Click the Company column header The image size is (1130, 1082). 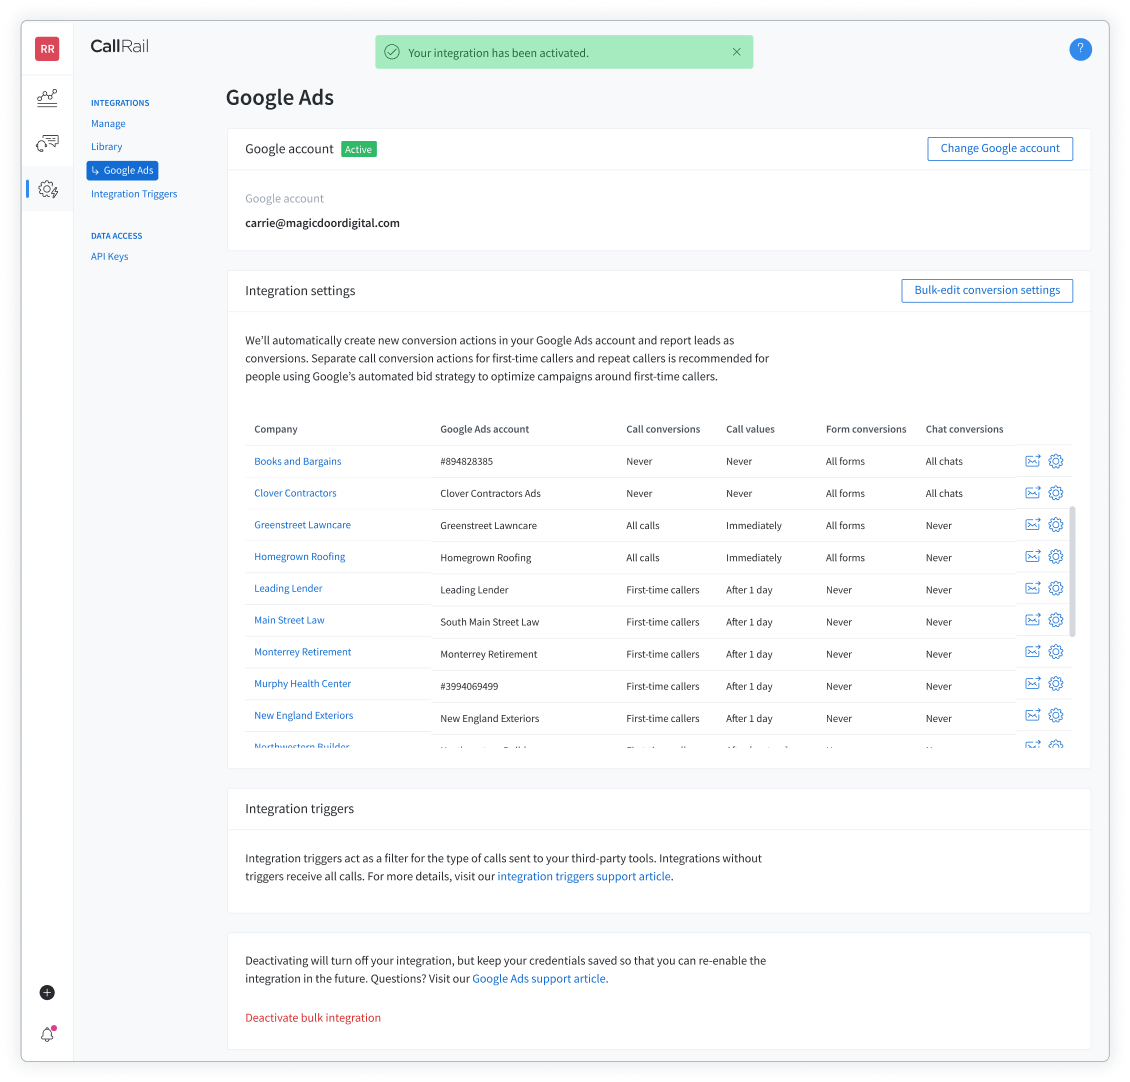275,429
